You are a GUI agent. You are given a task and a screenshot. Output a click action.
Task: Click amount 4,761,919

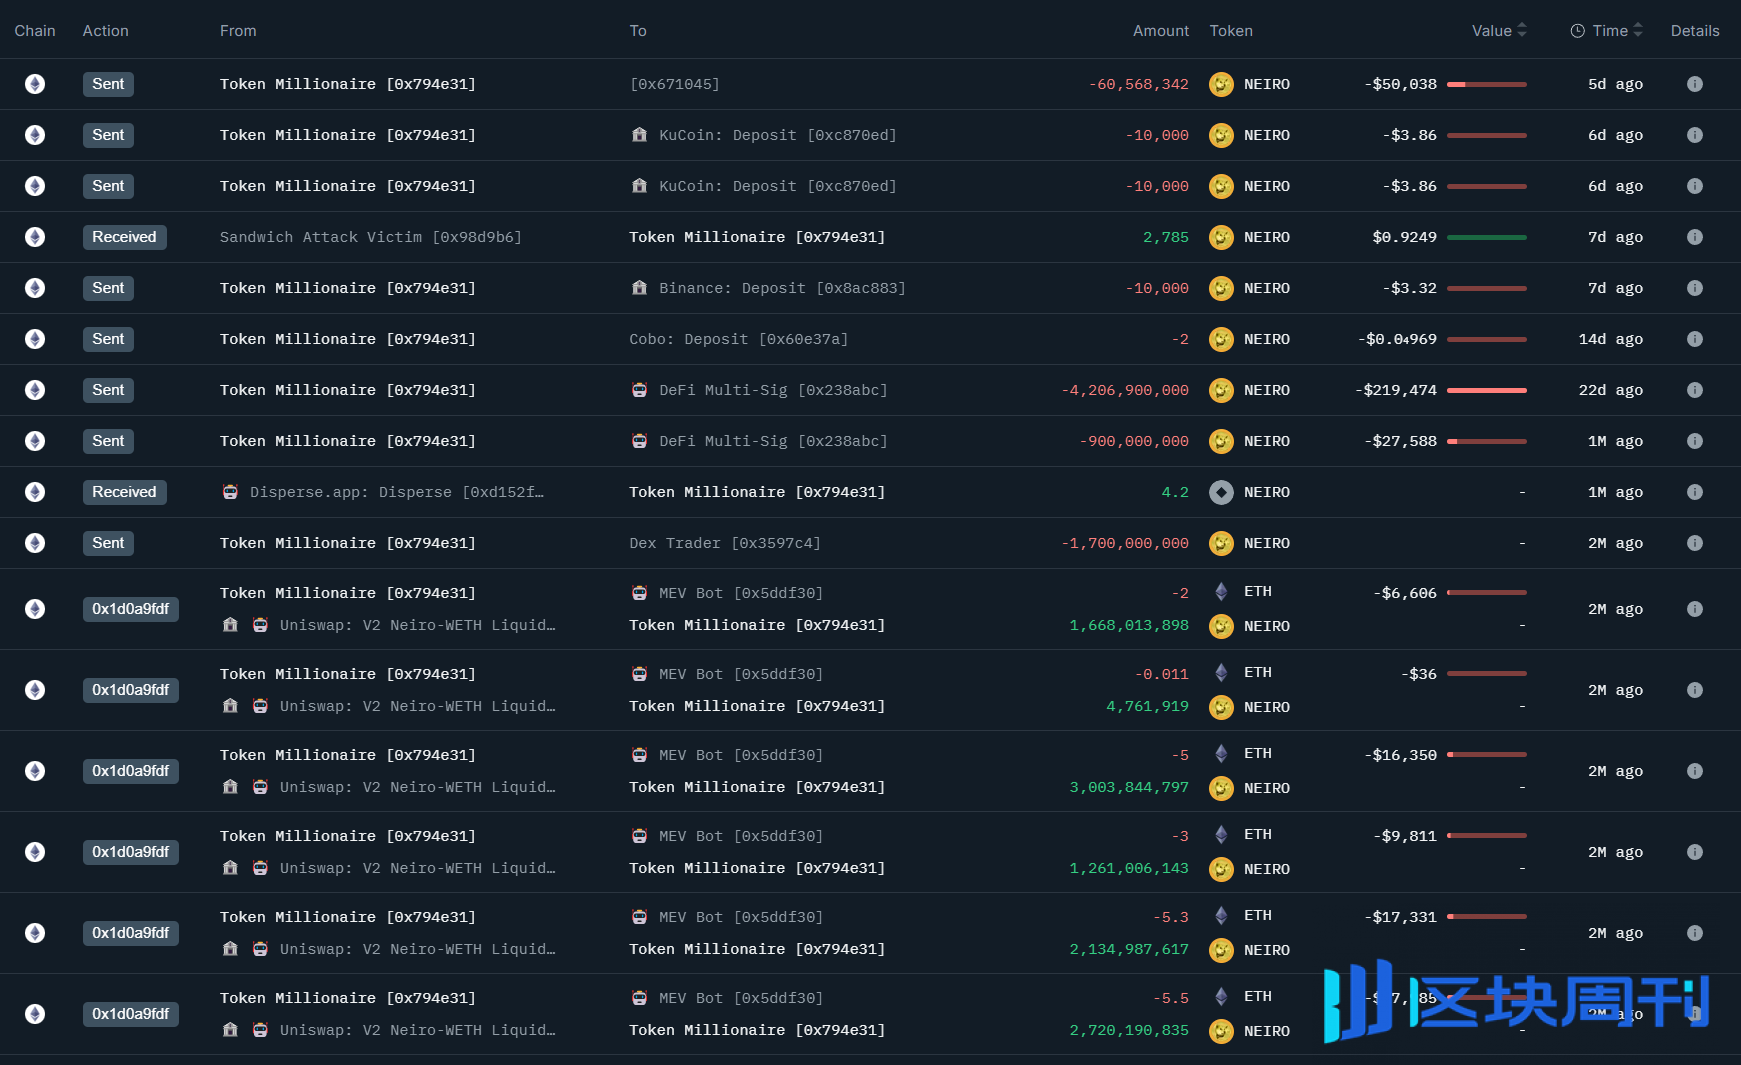click(x=1147, y=706)
